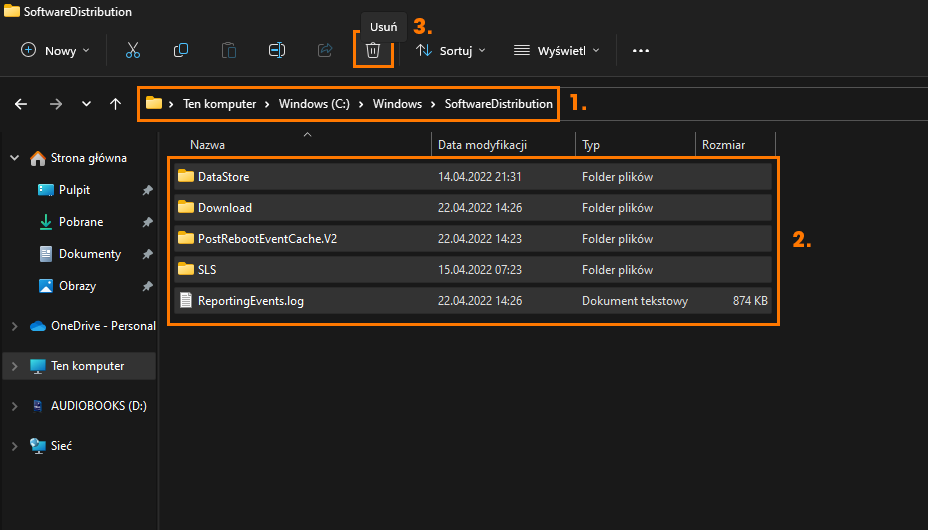Open chevron after Ten komputer breadcrumb
Viewport: 928px width, 530px height.
[x=267, y=104]
